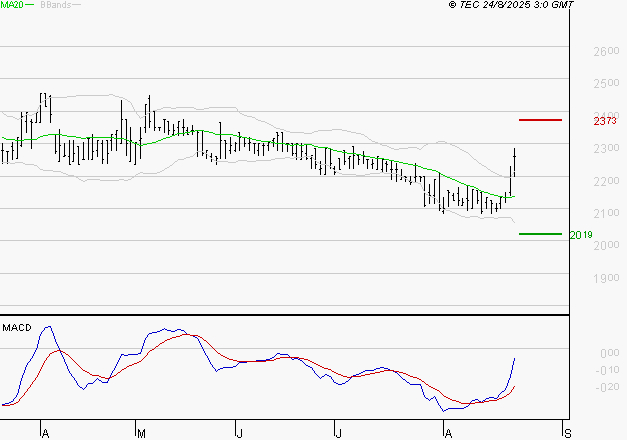The height and width of the screenshot is (440, 627).
Task: Click the leftmost A month marker
Action: tap(45, 432)
